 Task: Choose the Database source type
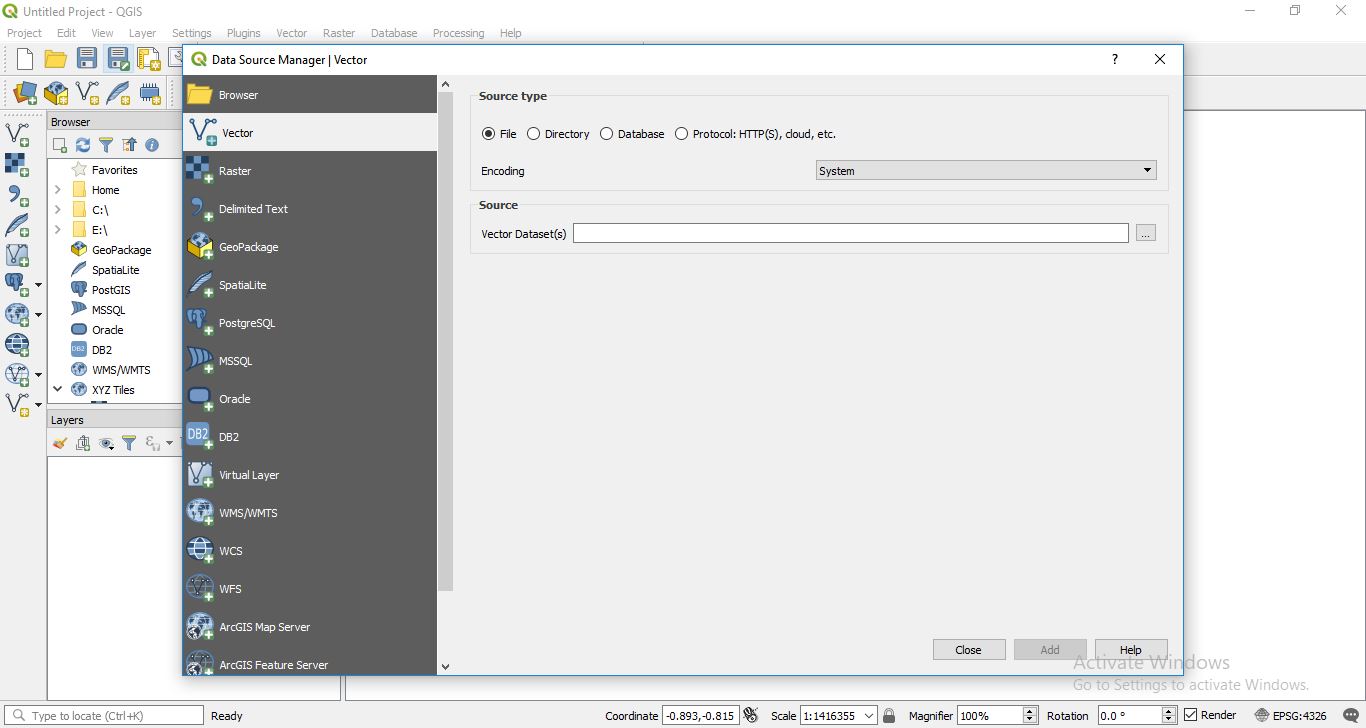606,133
